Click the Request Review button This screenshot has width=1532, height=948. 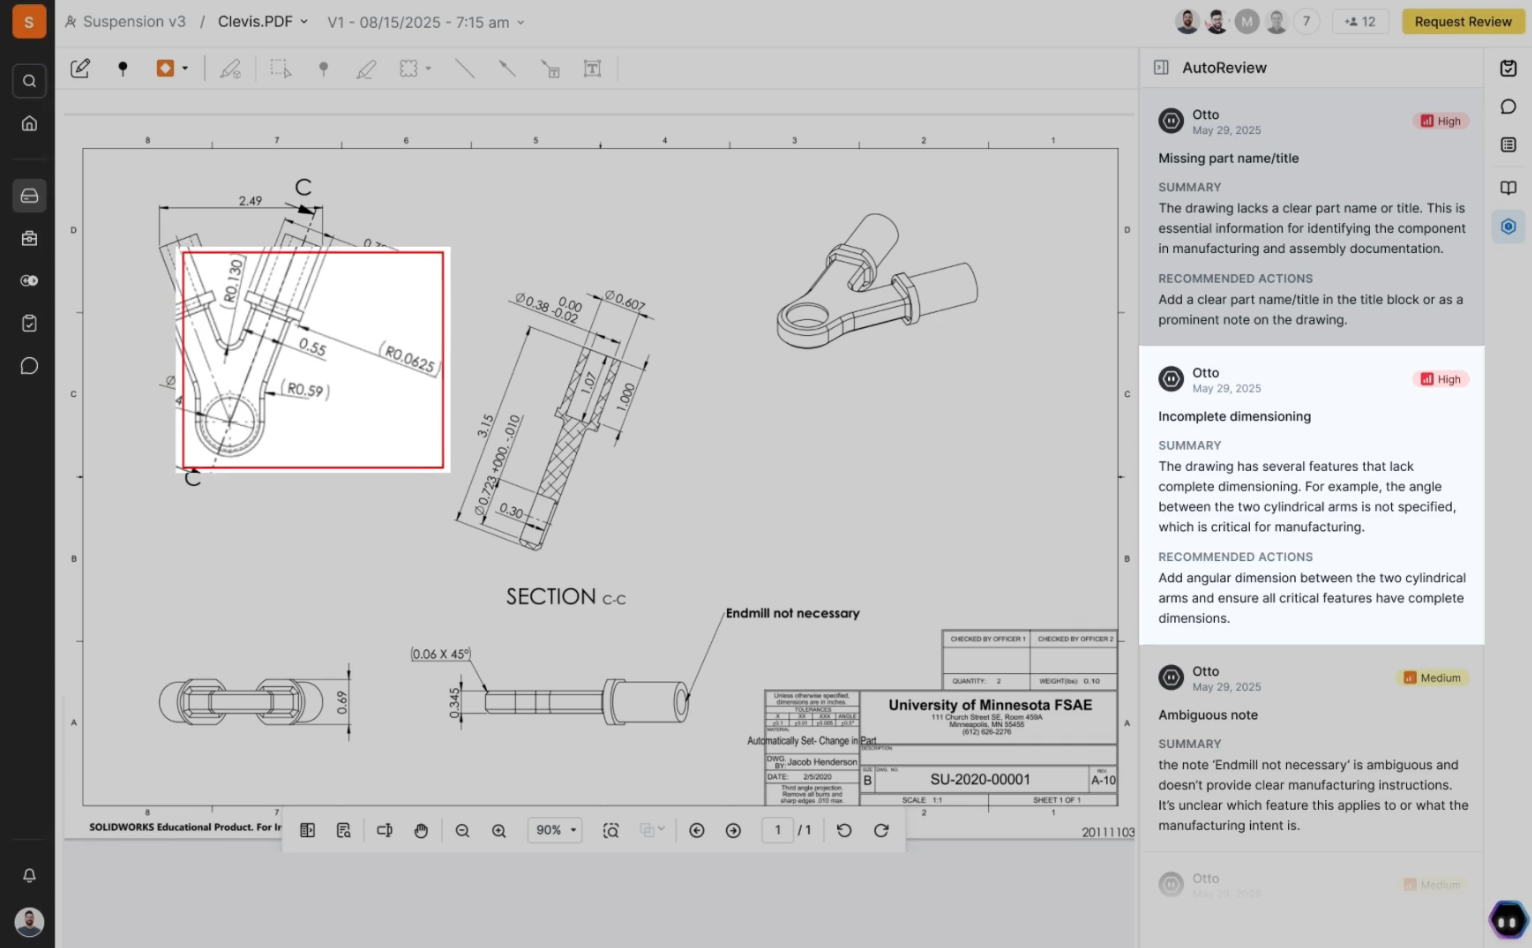1462,21
